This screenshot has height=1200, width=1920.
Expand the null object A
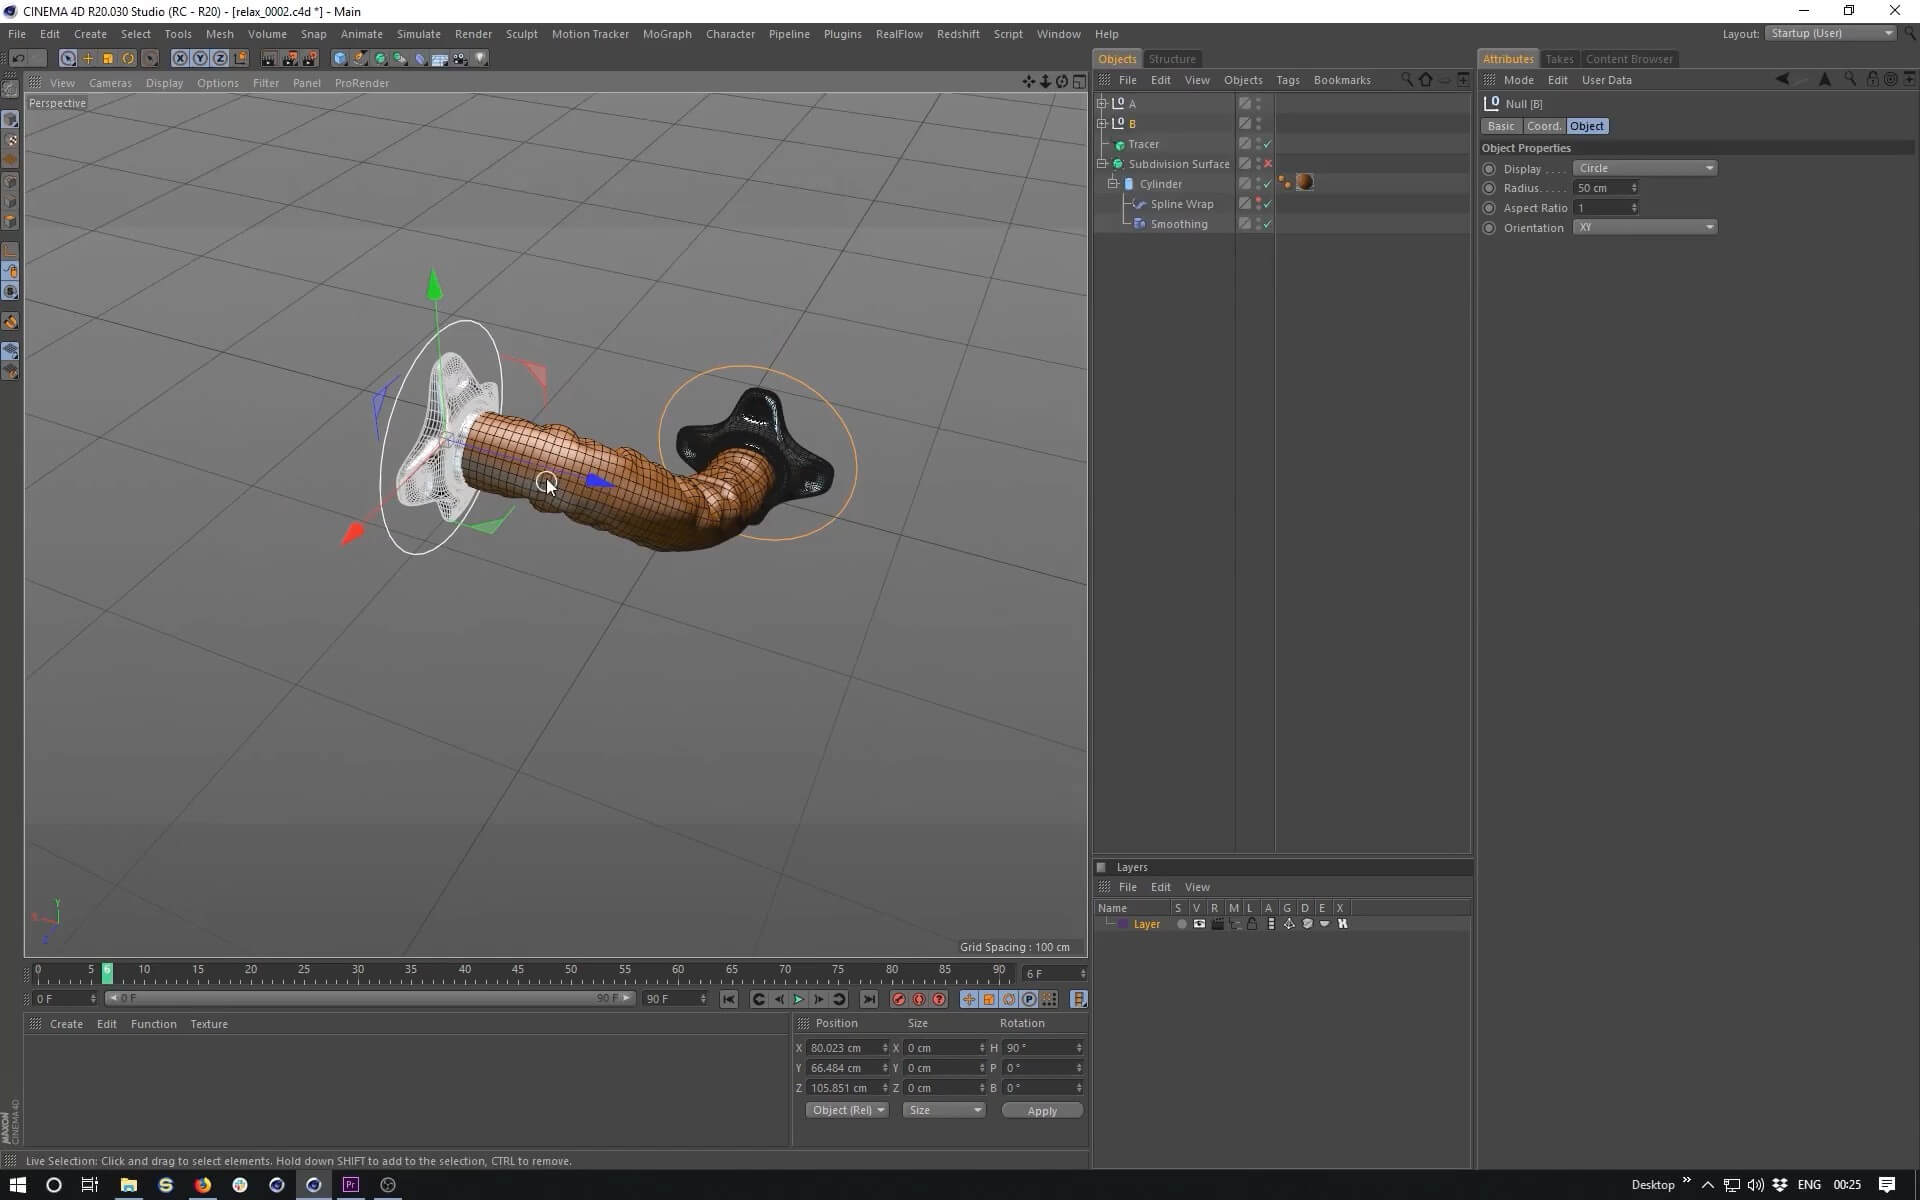[1102, 103]
